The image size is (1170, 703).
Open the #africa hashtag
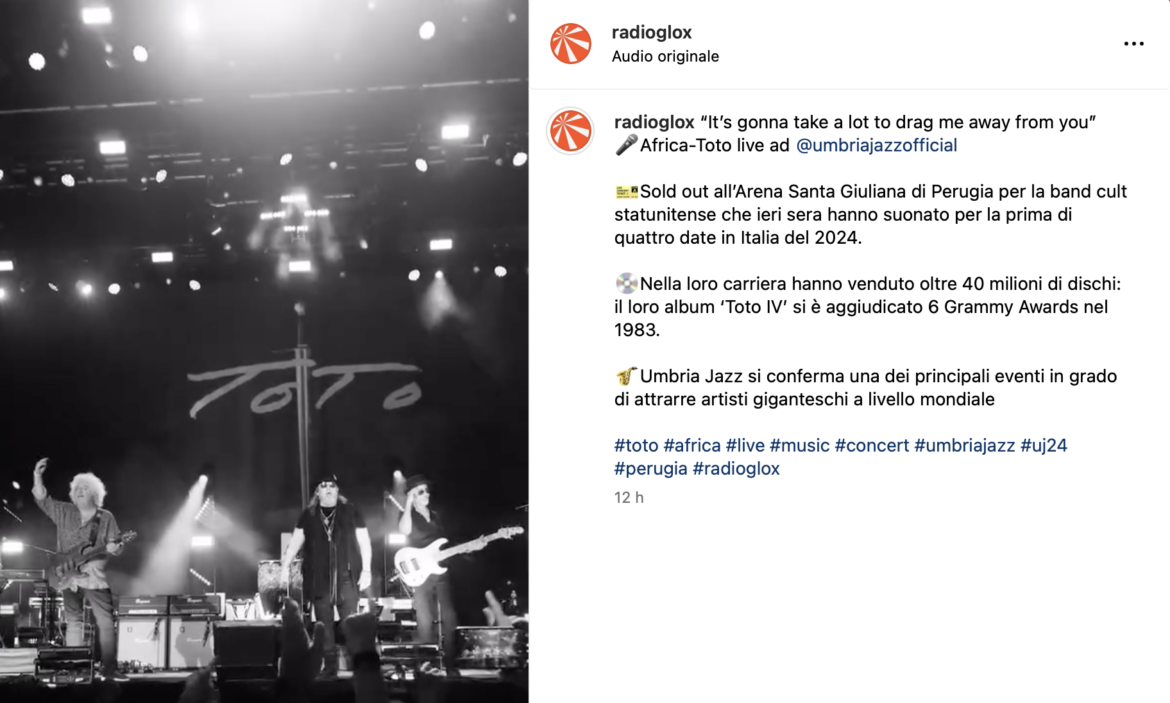(x=692, y=446)
